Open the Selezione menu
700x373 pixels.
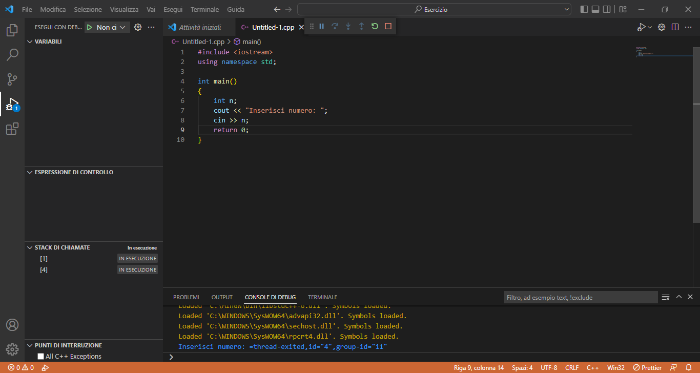pyautogui.click(x=88, y=9)
